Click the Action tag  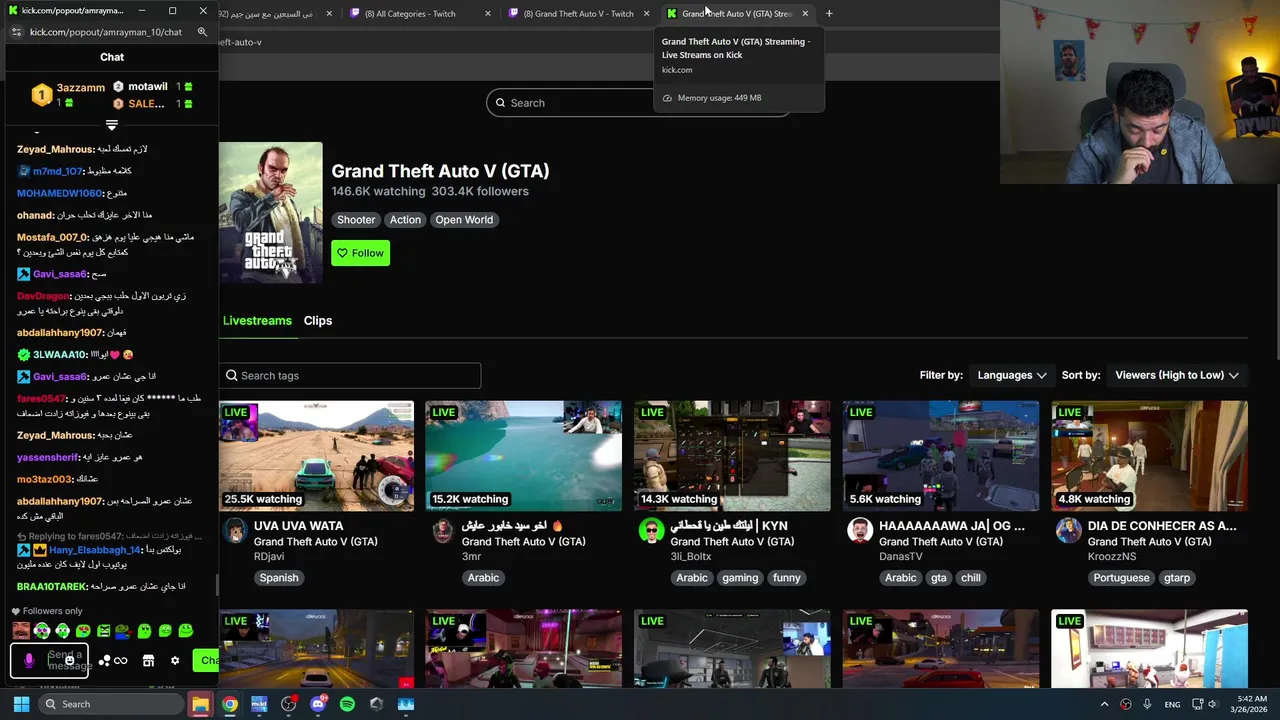(x=405, y=220)
